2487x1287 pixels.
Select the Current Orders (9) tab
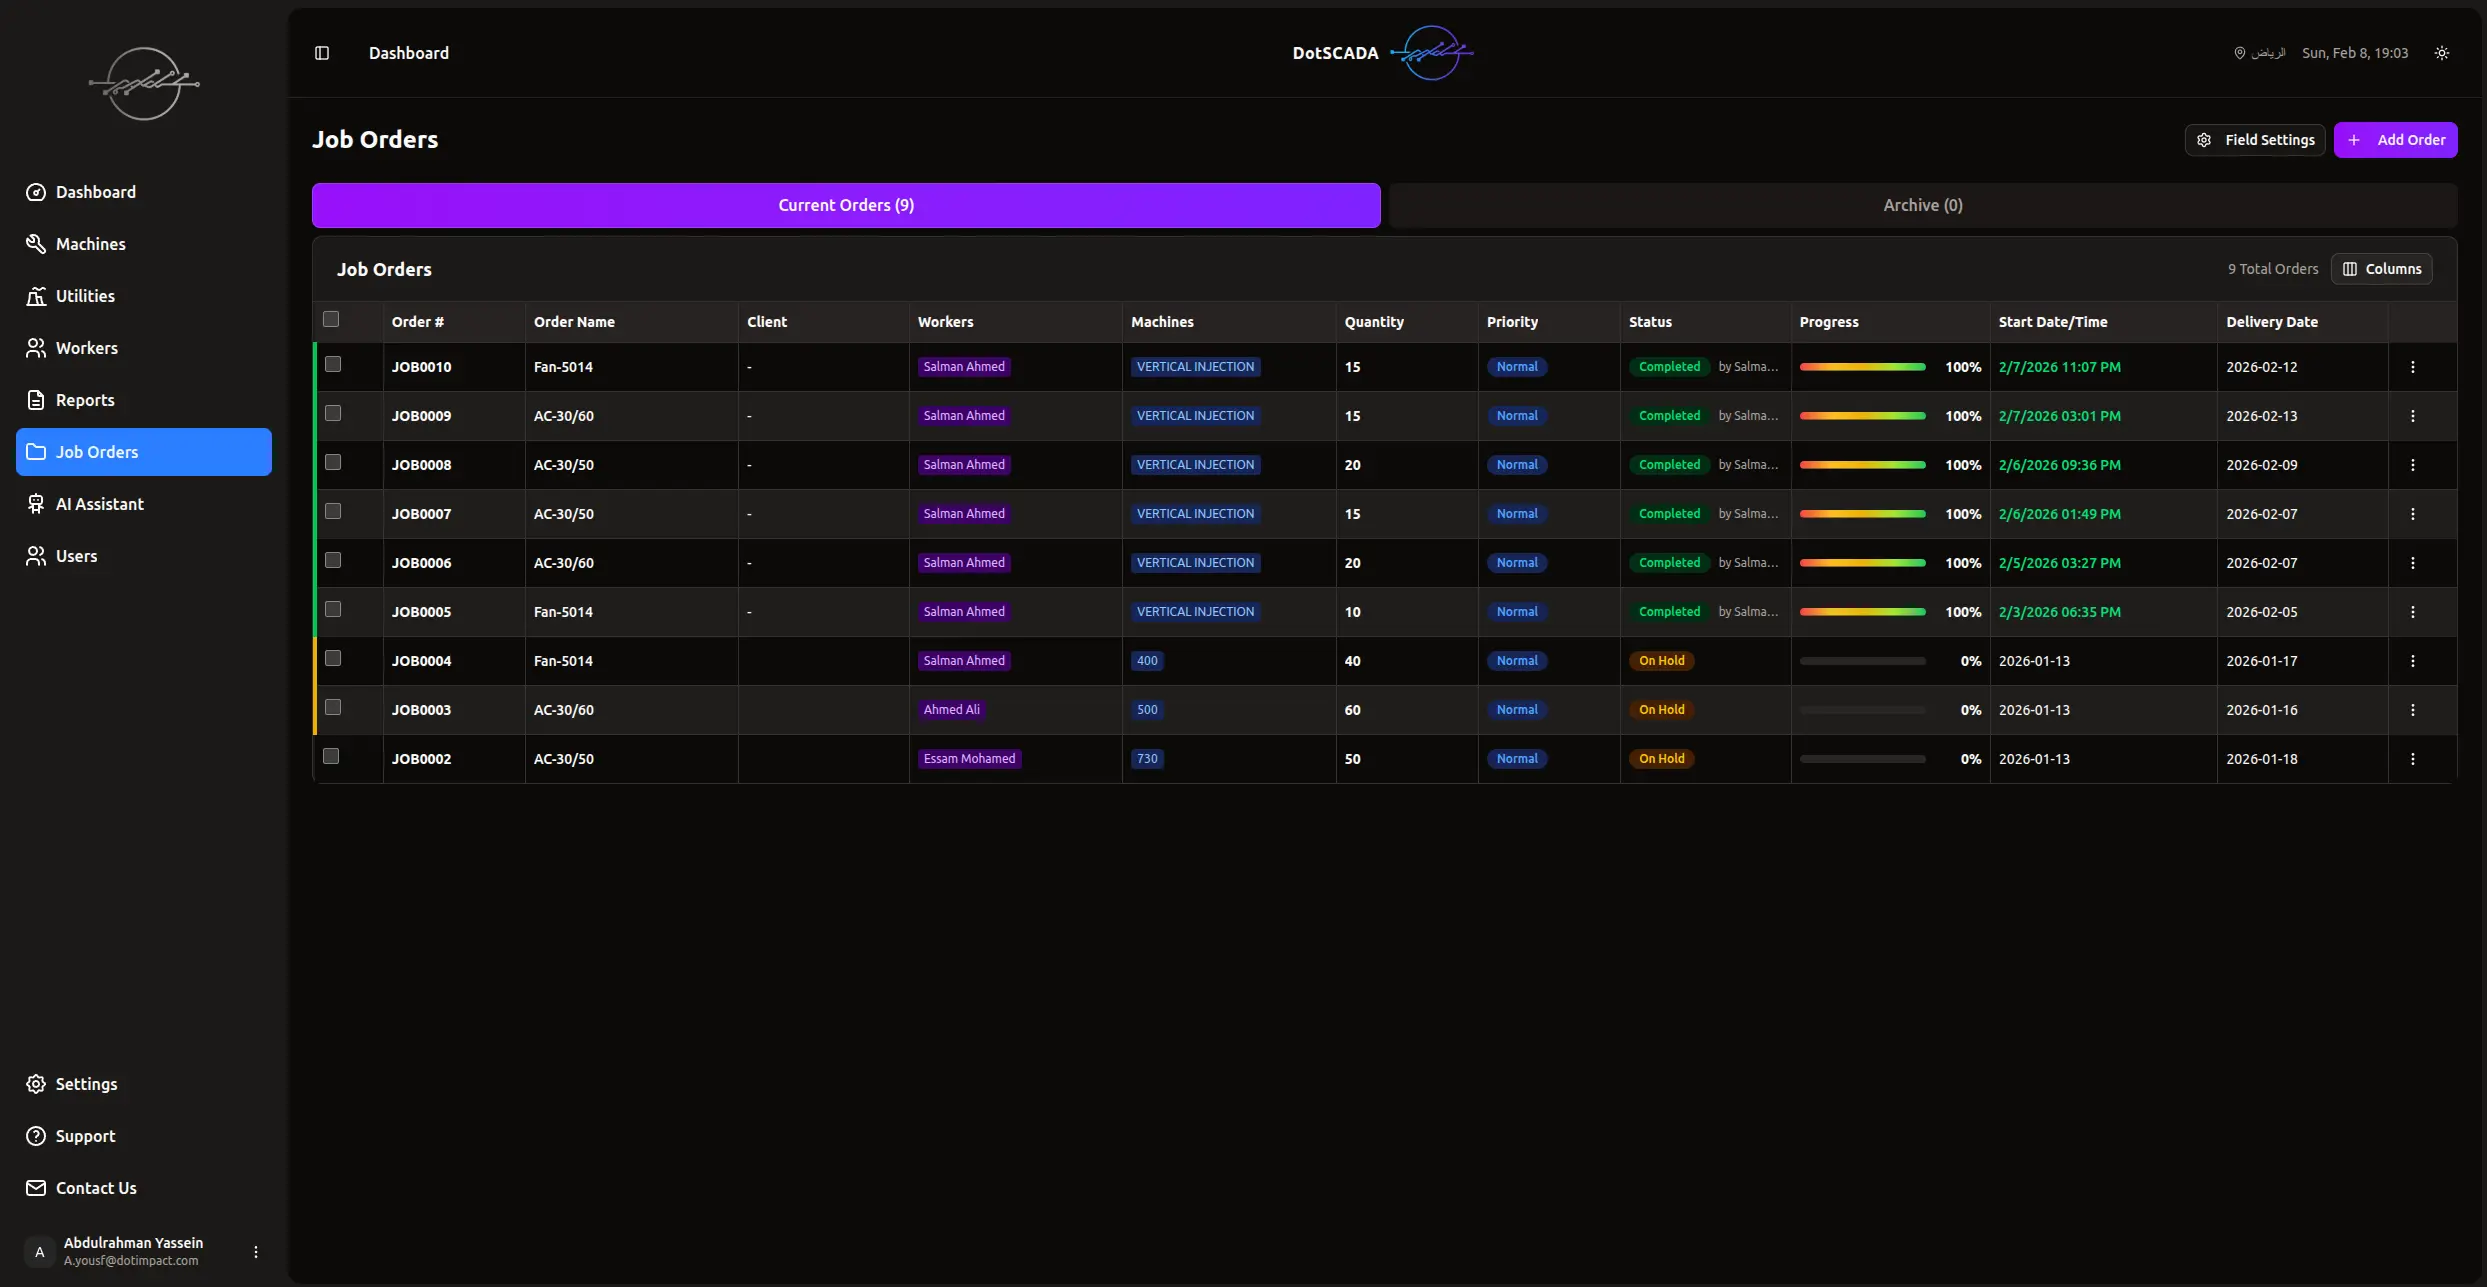tap(846, 205)
